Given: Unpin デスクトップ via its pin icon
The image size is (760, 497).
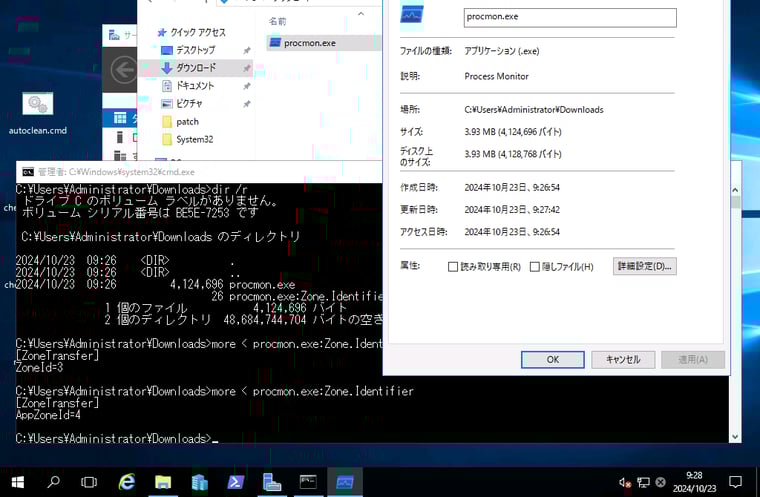Looking at the screenshot, I should pos(247,50).
